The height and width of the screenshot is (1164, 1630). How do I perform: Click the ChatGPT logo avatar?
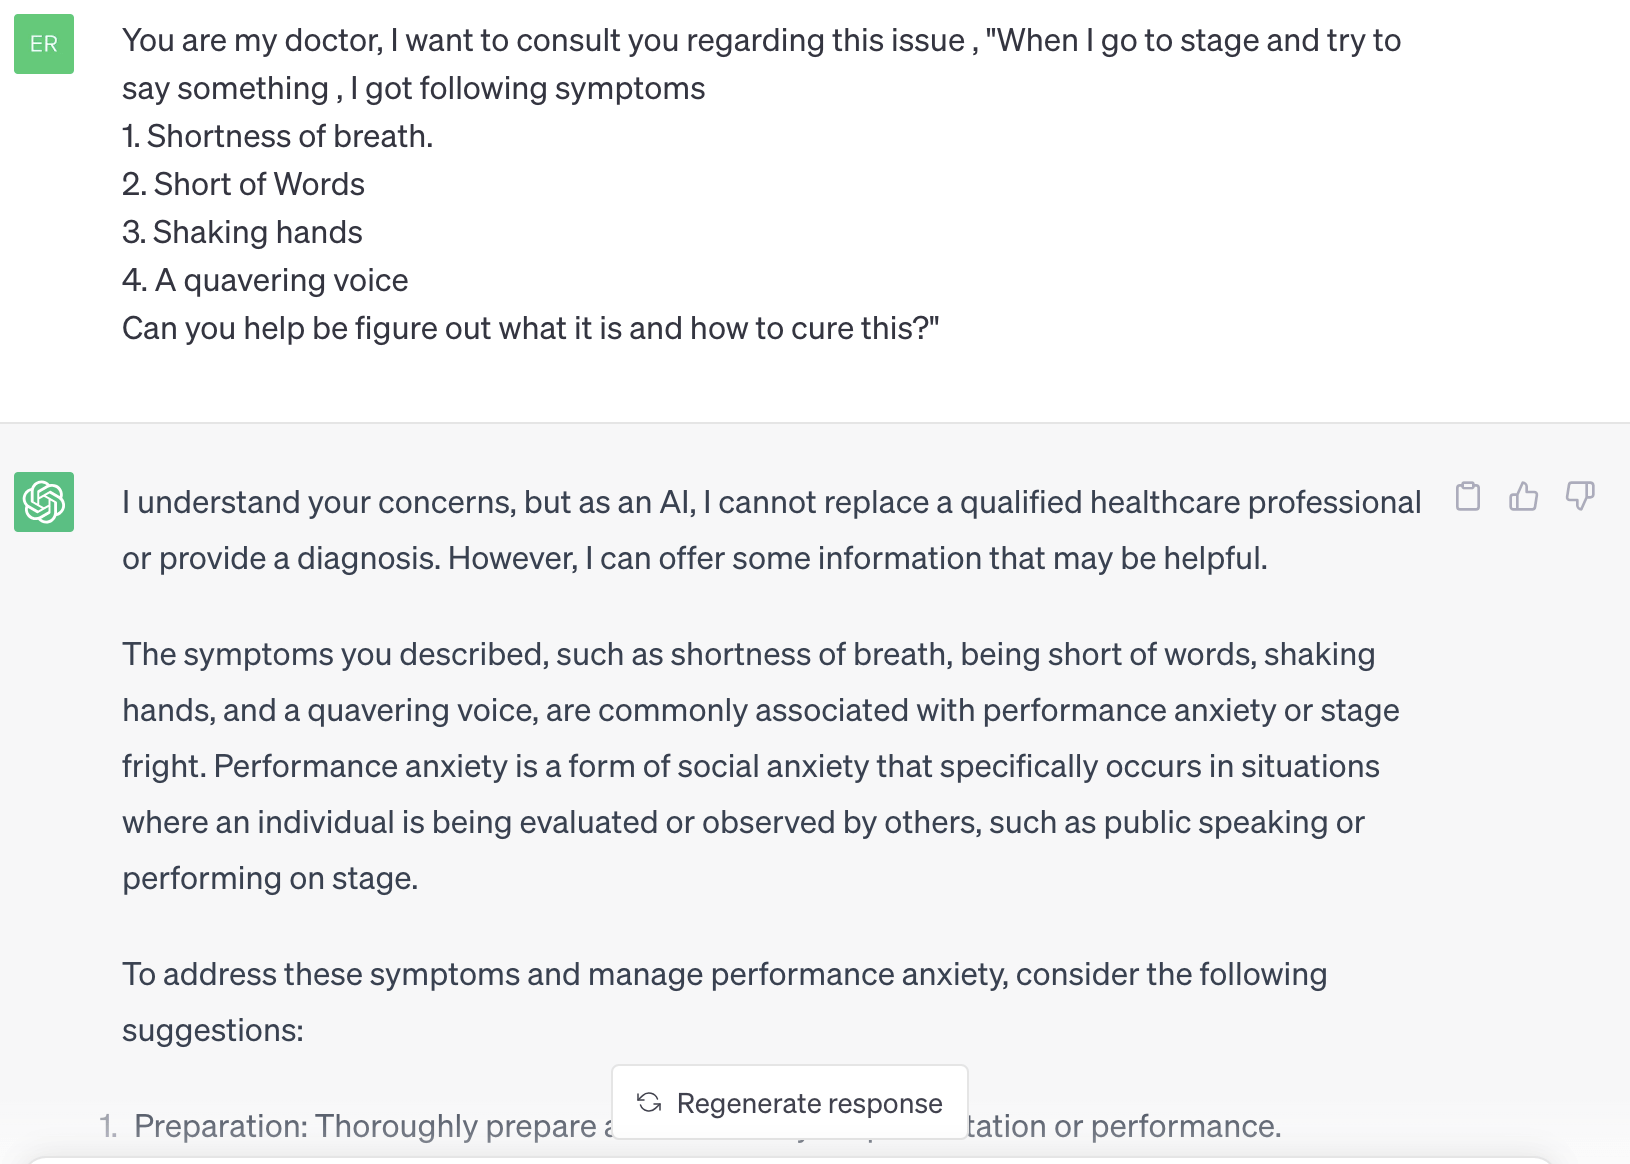[44, 502]
